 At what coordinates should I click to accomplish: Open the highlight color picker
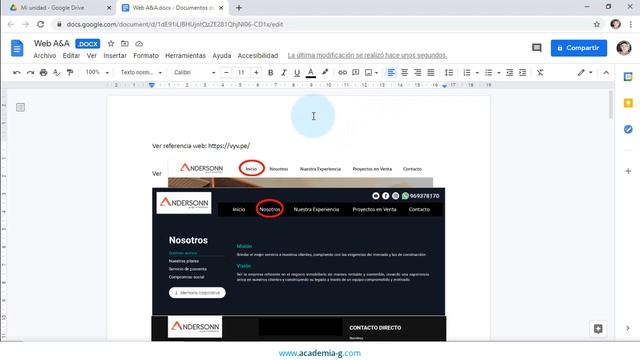325,73
